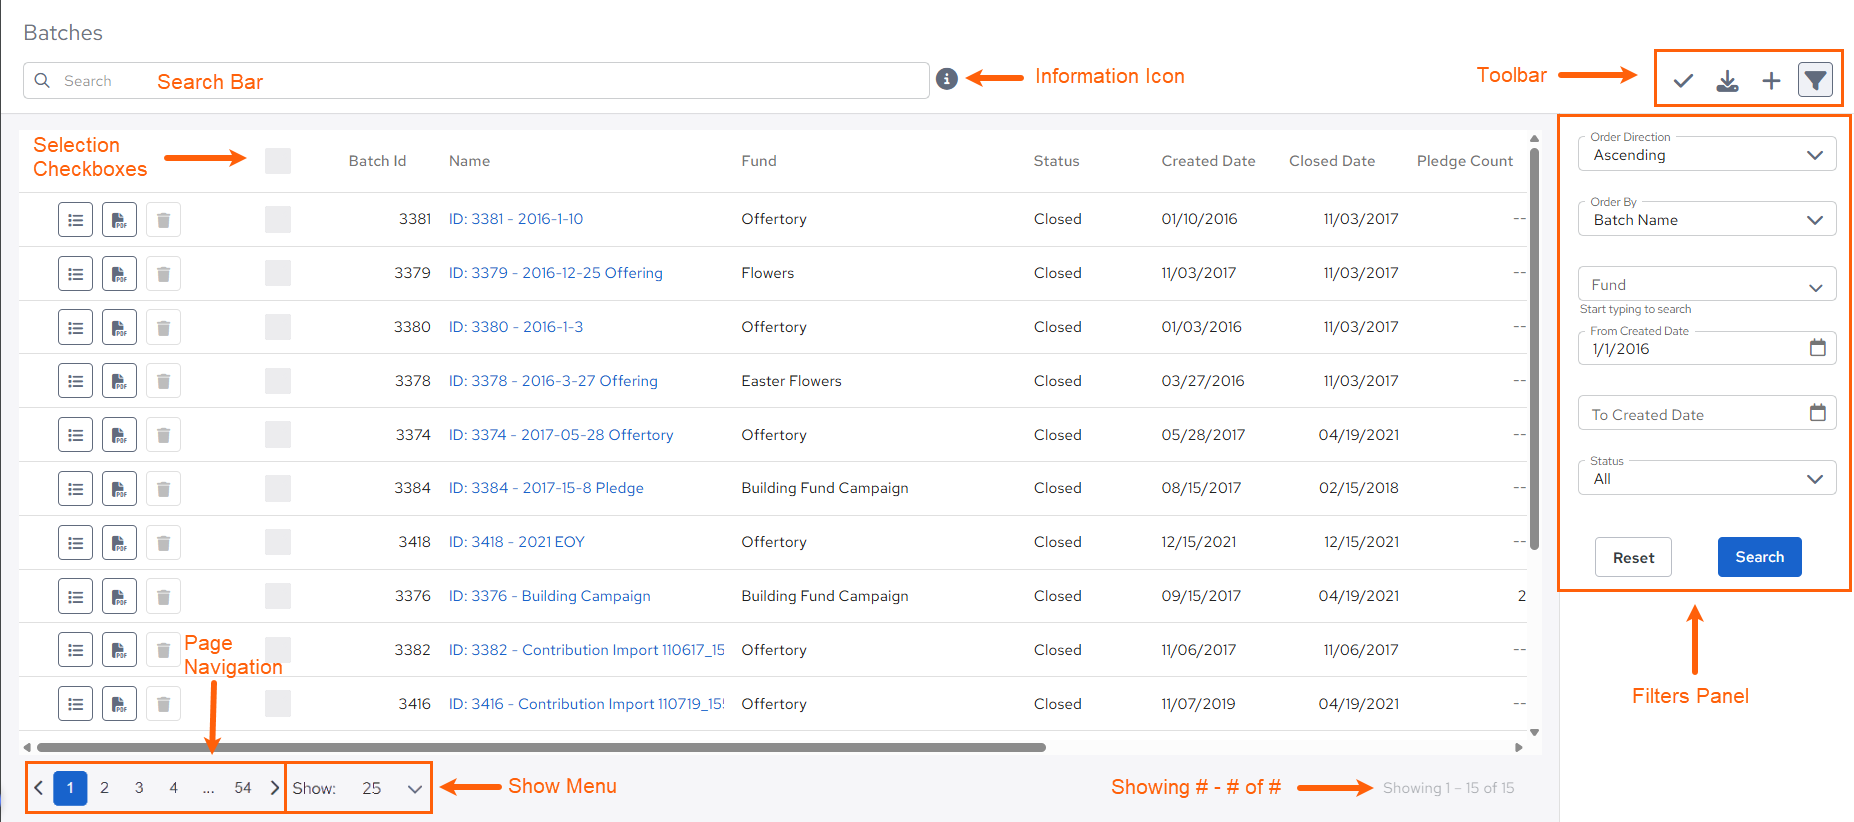Sort by the Batch Id column header

377,161
